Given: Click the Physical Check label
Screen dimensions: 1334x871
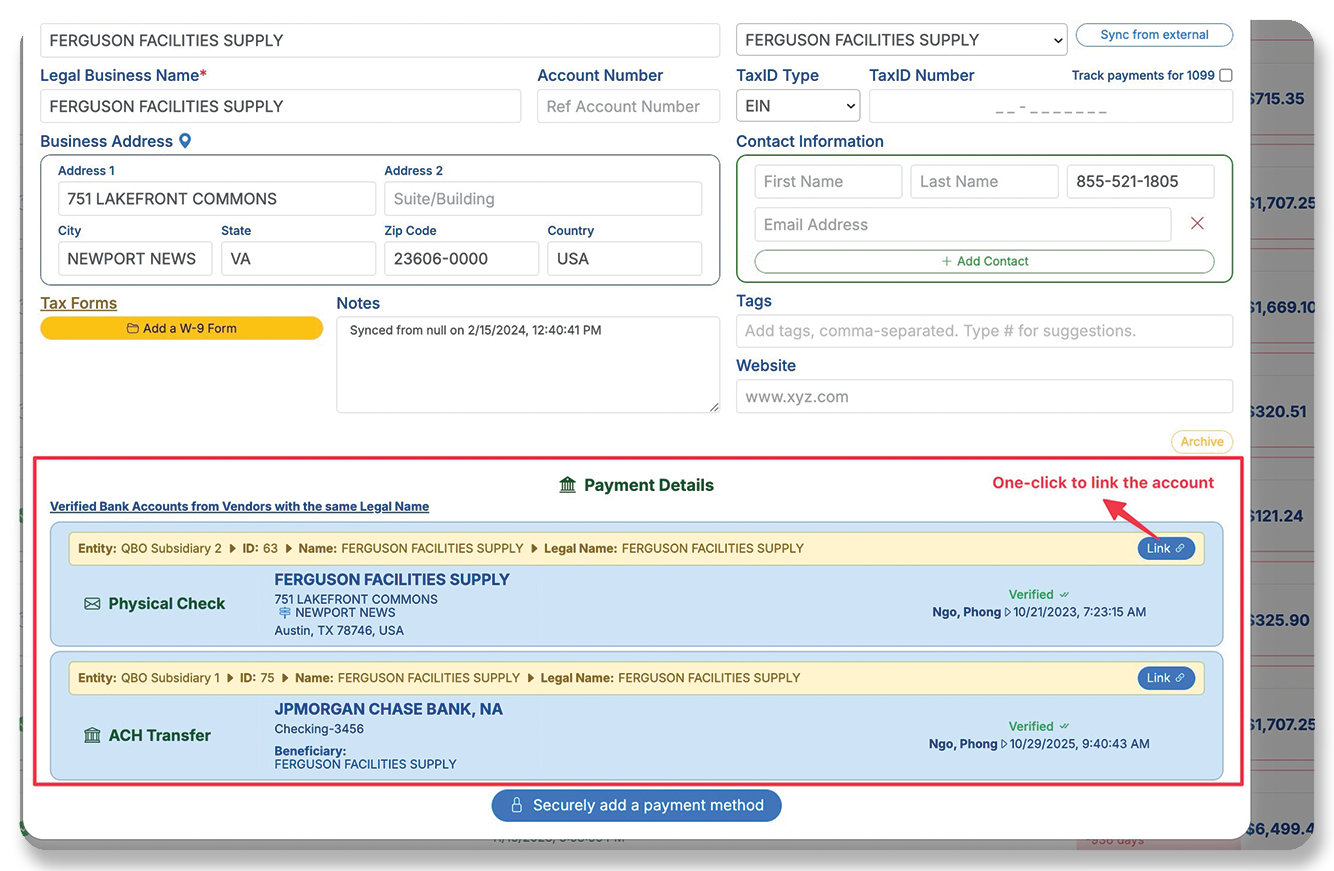Looking at the screenshot, I should click(167, 604).
